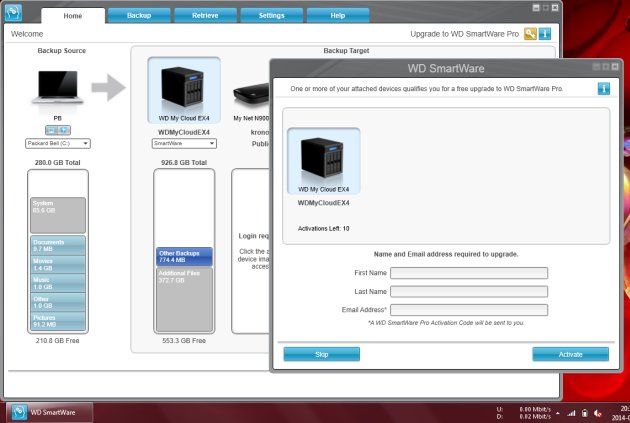Screen dimensions: 630x423
Task: Expand the SmartWare share dropdown
Action: [x=184, y=143]
